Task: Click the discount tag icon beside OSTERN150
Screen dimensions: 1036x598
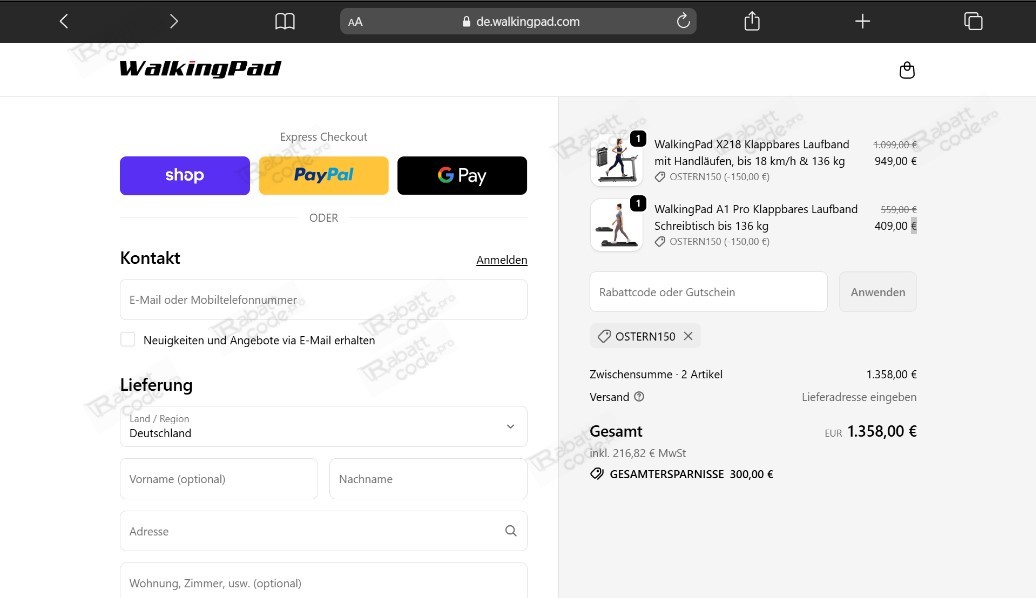Action: tap(603, 337)
